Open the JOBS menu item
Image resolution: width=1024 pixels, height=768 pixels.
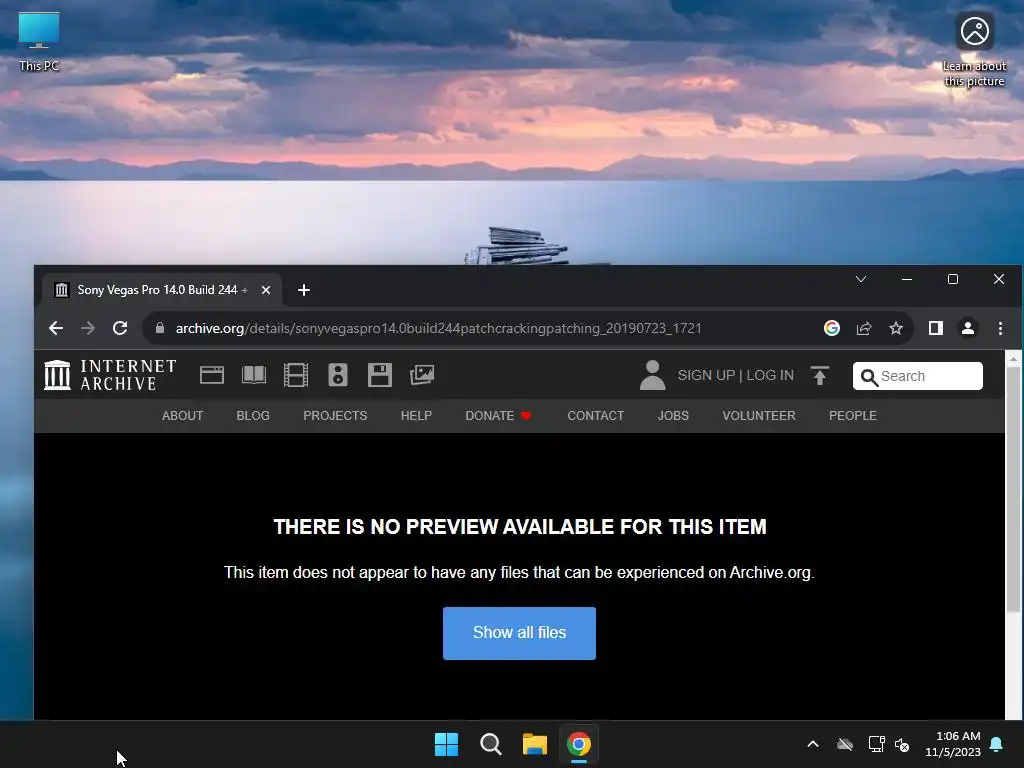(673, 416)
